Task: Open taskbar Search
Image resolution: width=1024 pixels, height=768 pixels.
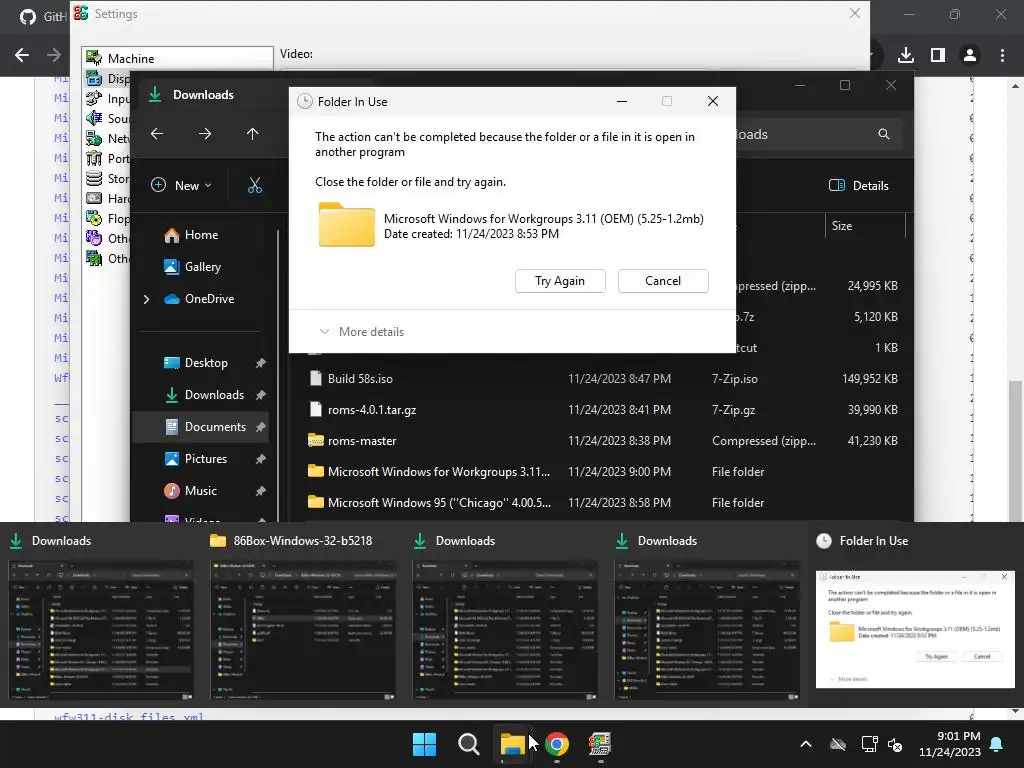Action: [x=468, y=744]
